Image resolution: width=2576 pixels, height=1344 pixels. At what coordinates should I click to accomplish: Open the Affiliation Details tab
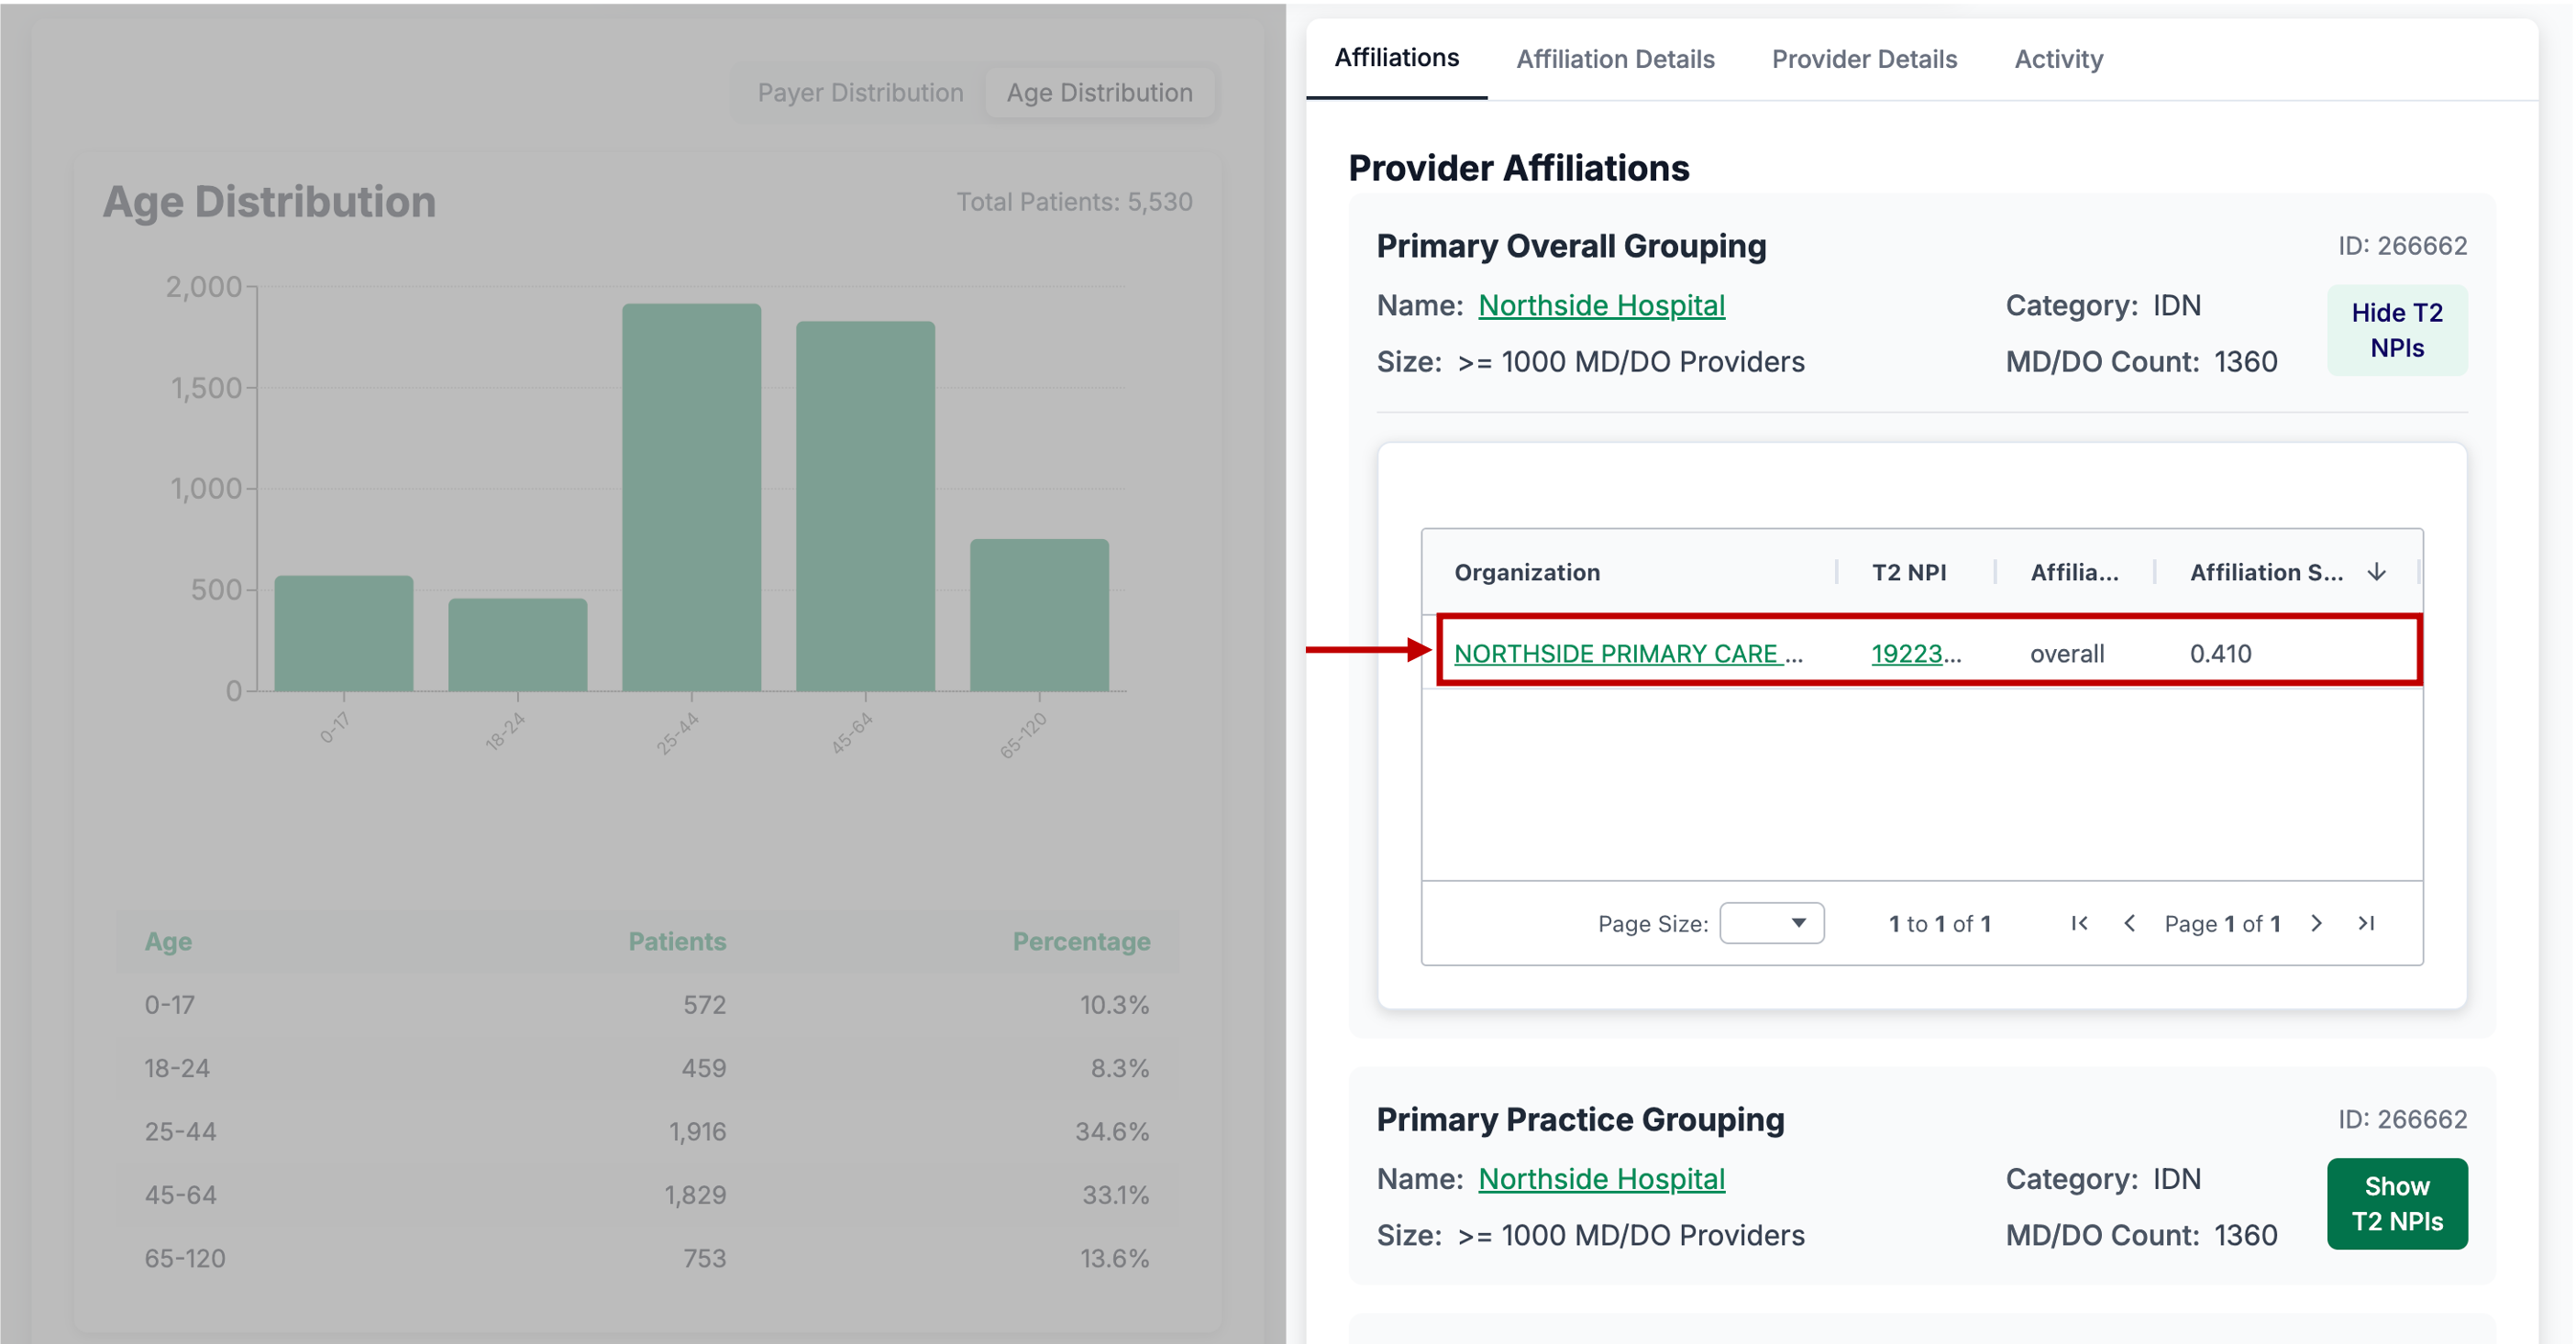(x=1615, y=59)
